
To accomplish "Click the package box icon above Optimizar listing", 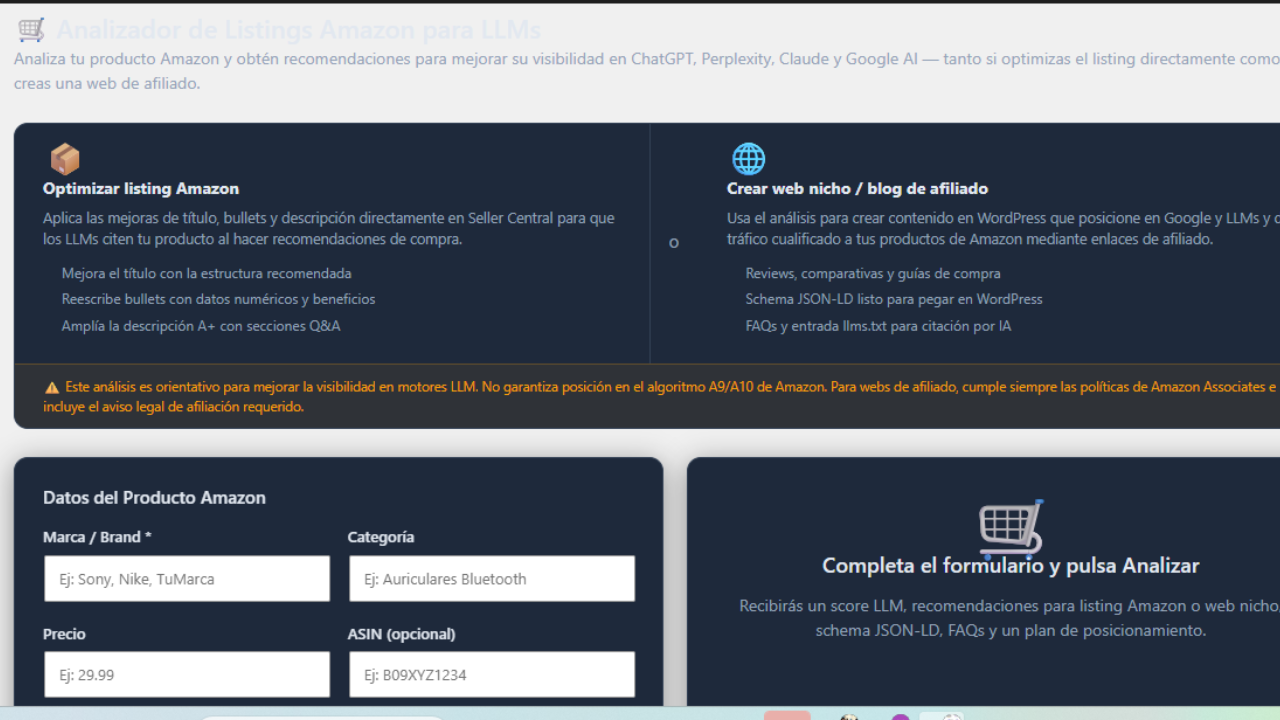I will 65,159.
